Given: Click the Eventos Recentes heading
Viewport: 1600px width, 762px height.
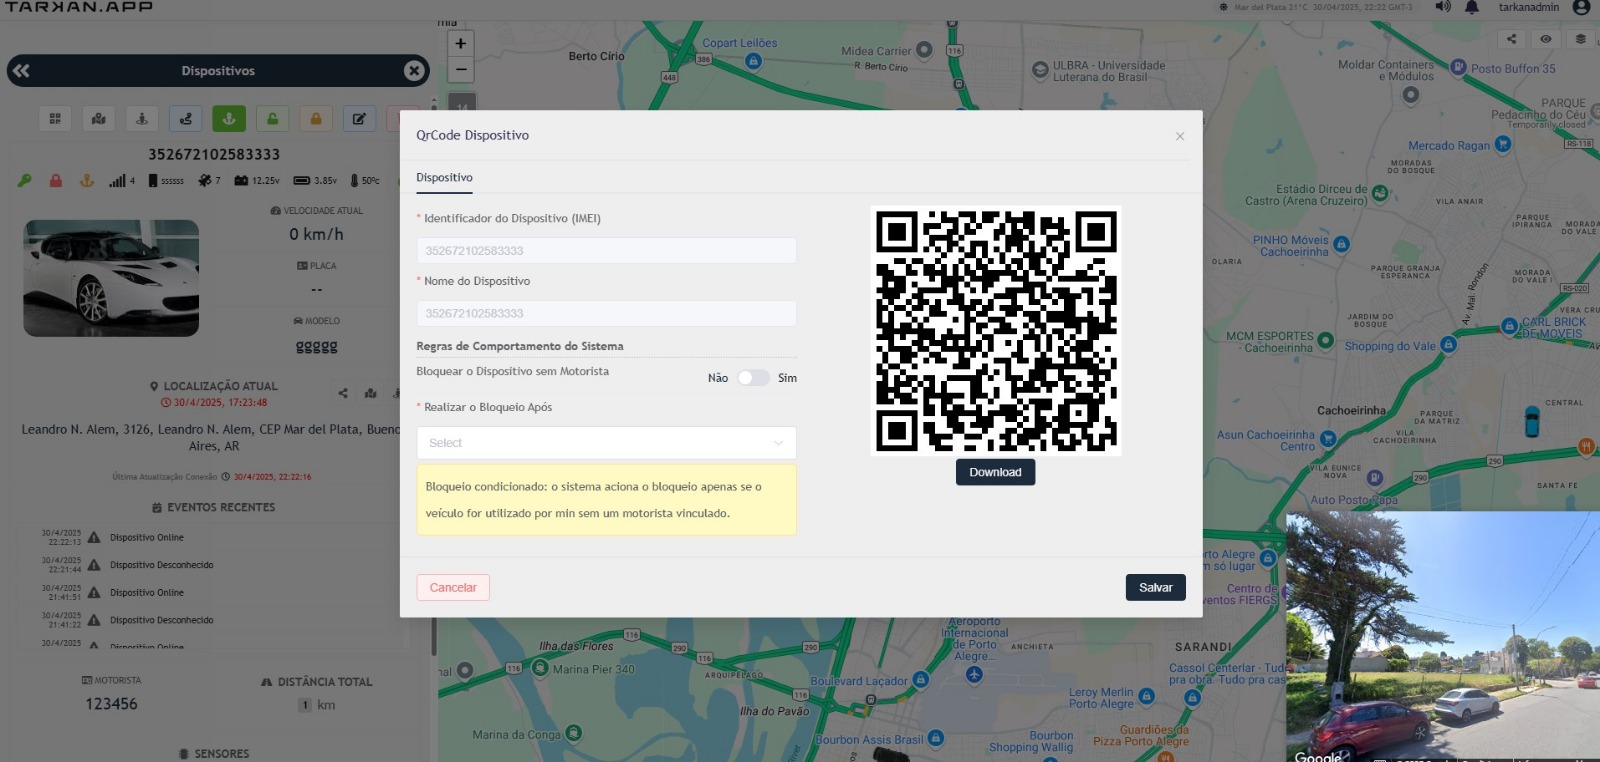Looking at the screenshot, I should coord(213,507).
